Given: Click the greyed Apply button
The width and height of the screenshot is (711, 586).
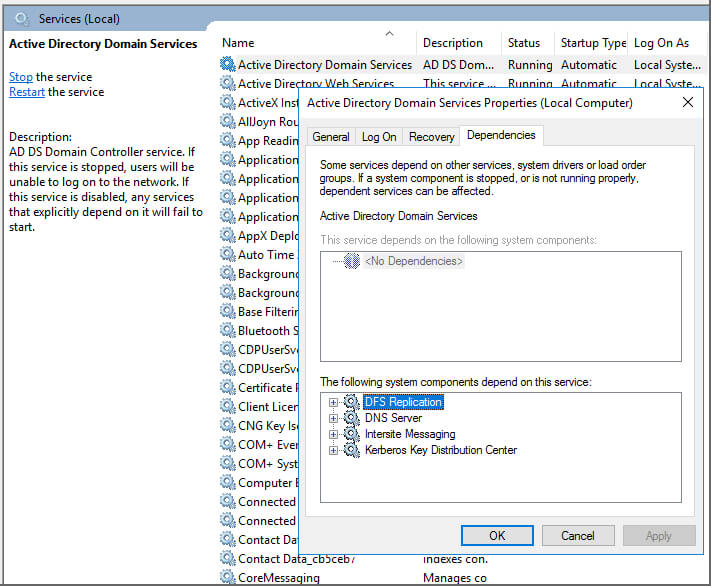Looking at the screenshot, I should coord(659,536).
